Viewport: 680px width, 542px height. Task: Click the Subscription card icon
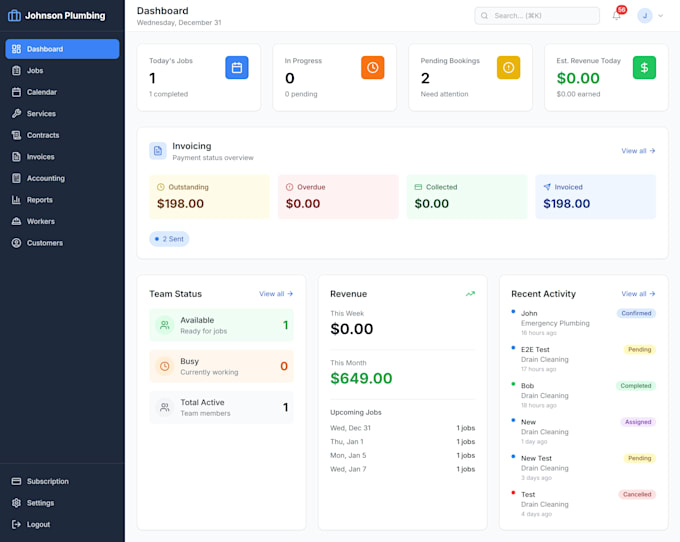pos(16,481)
